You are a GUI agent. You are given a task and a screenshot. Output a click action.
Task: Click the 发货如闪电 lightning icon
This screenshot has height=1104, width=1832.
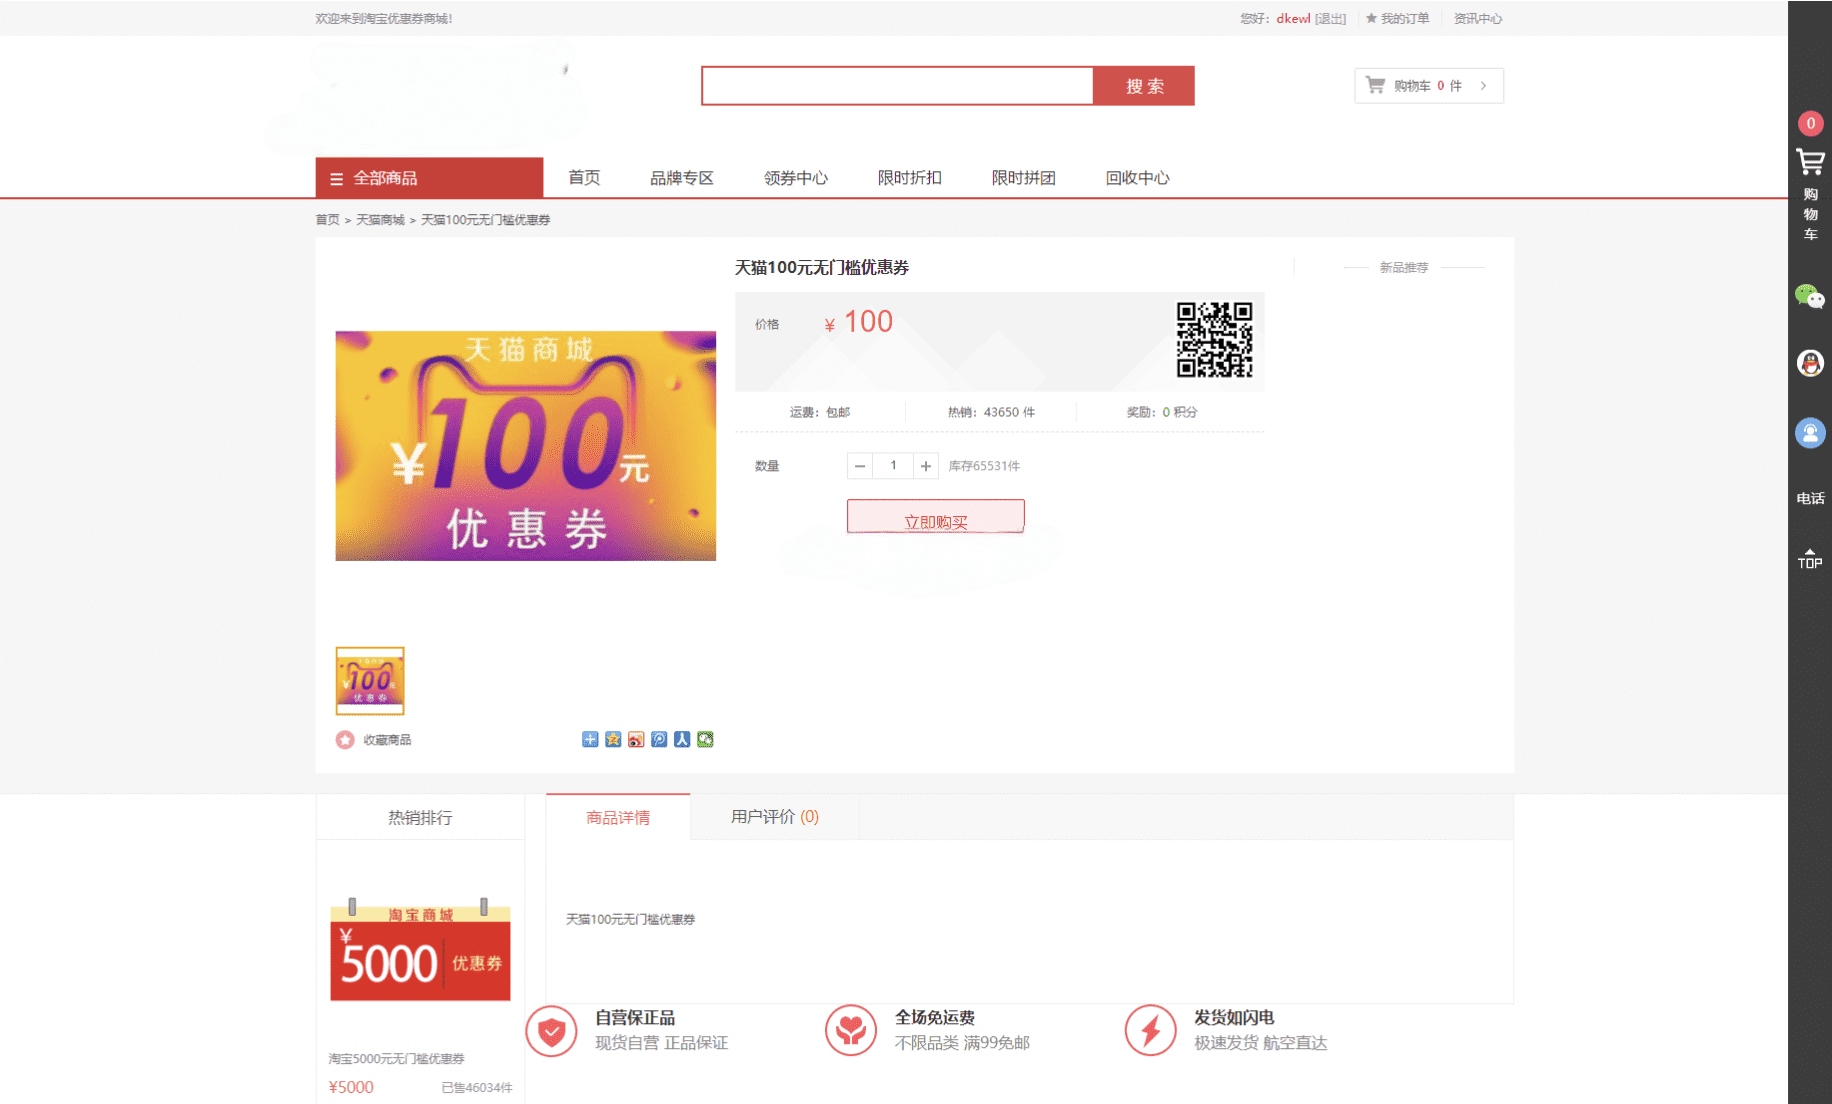1150,1031
